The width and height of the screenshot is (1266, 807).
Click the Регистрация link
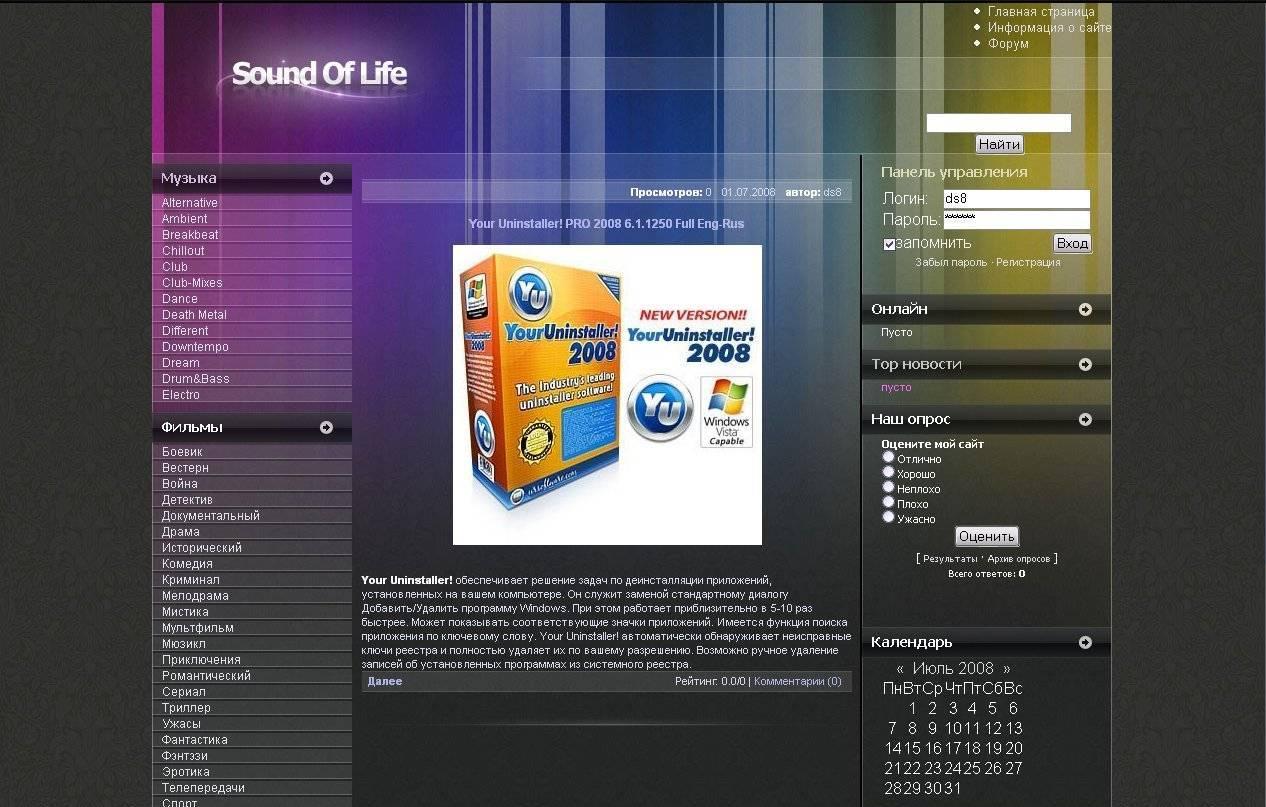point(1028,263)
